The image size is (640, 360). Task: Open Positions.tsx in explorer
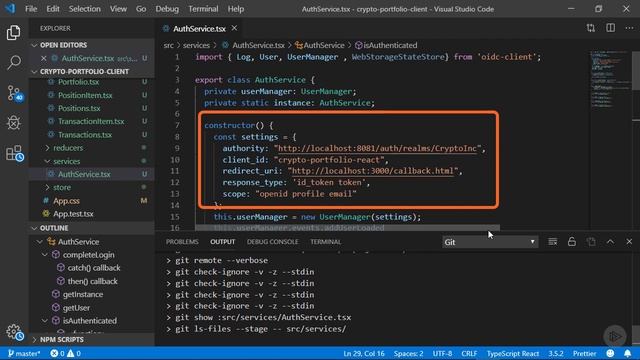pyautogui.click(x=79, y=108)
